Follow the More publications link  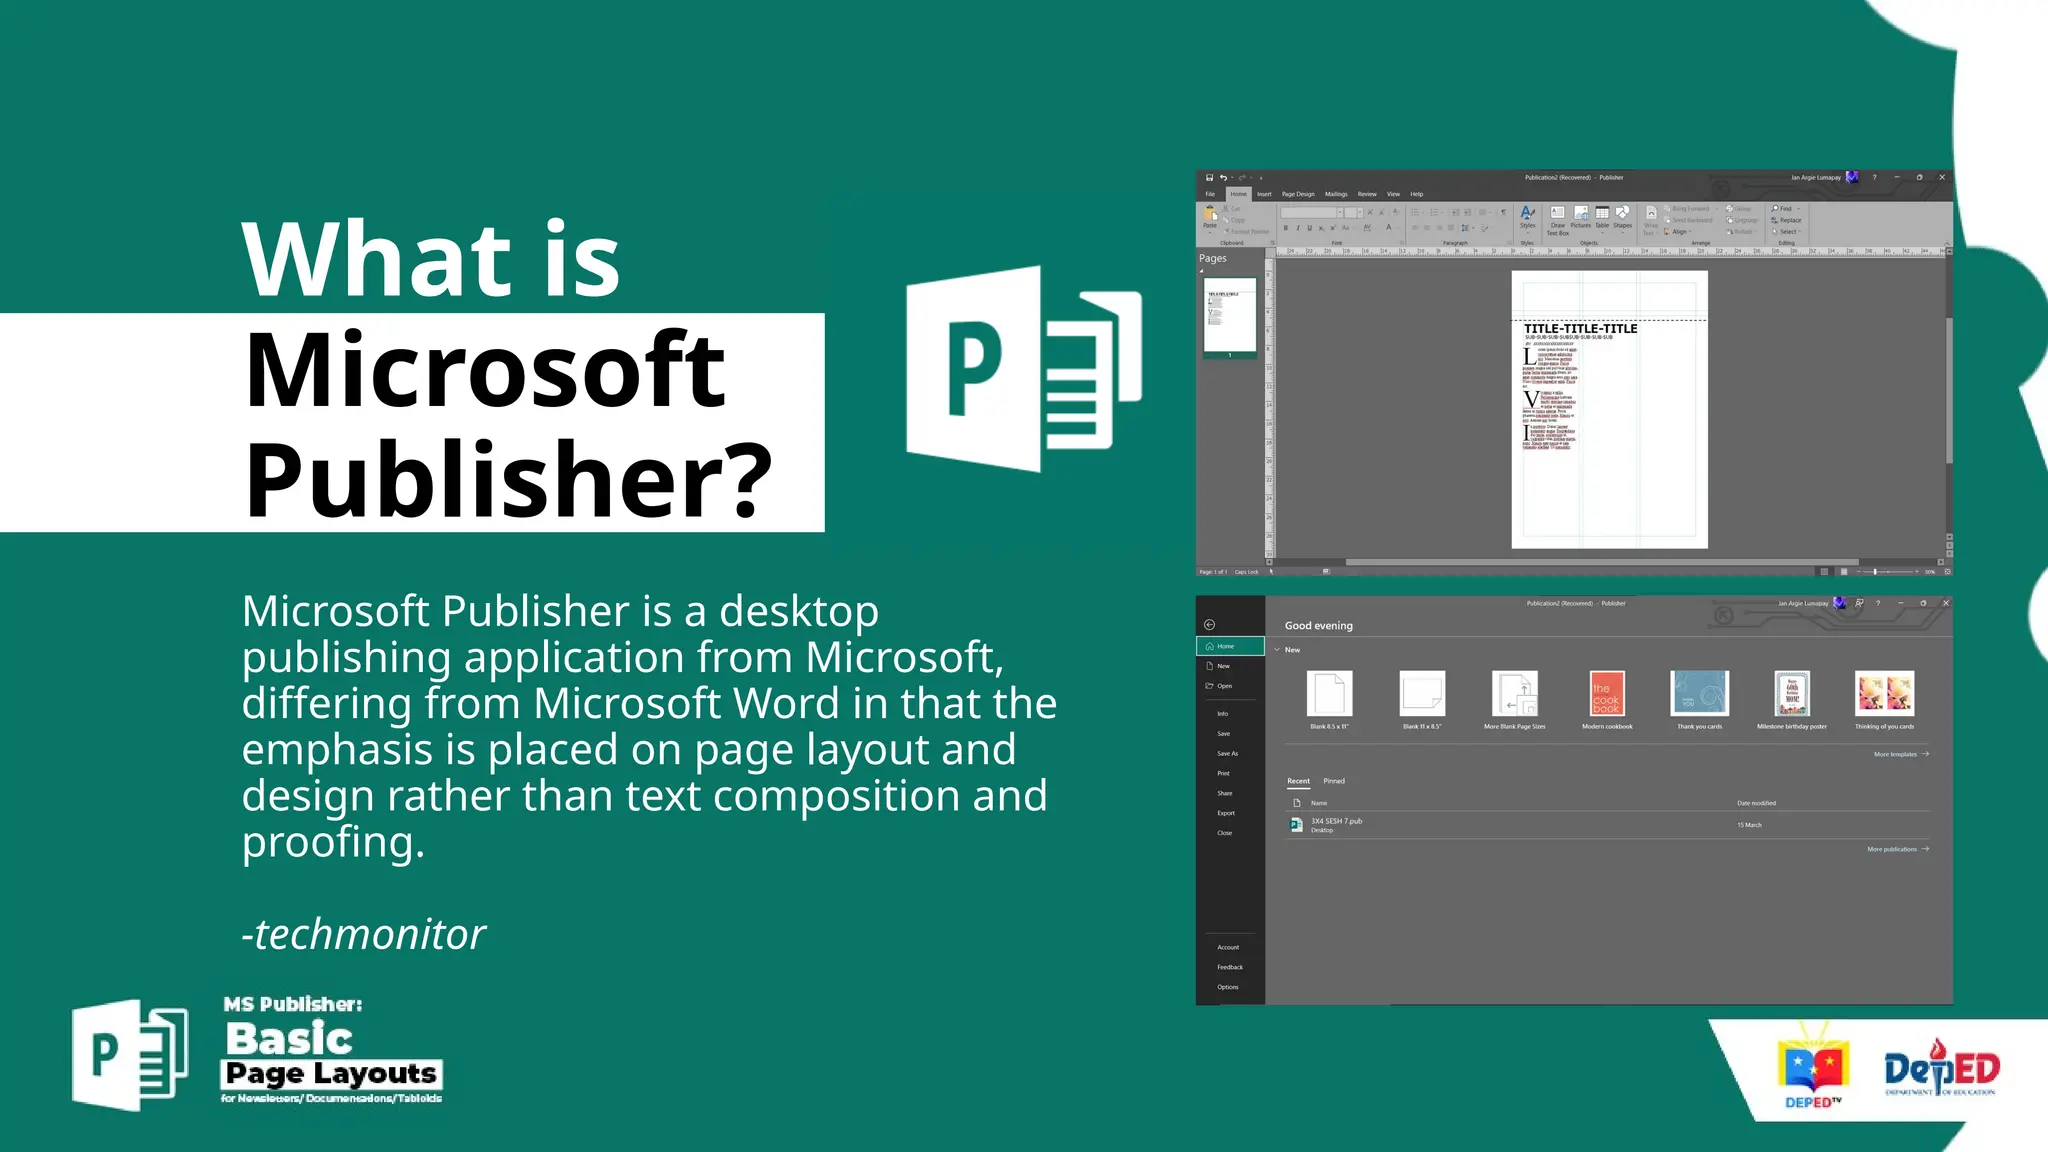pyautogui.click(x=1898, y=849)
